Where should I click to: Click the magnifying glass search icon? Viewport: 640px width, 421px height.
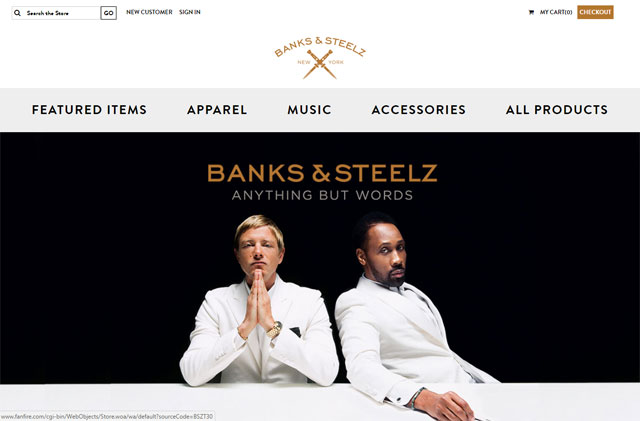[x=18, y=13]
